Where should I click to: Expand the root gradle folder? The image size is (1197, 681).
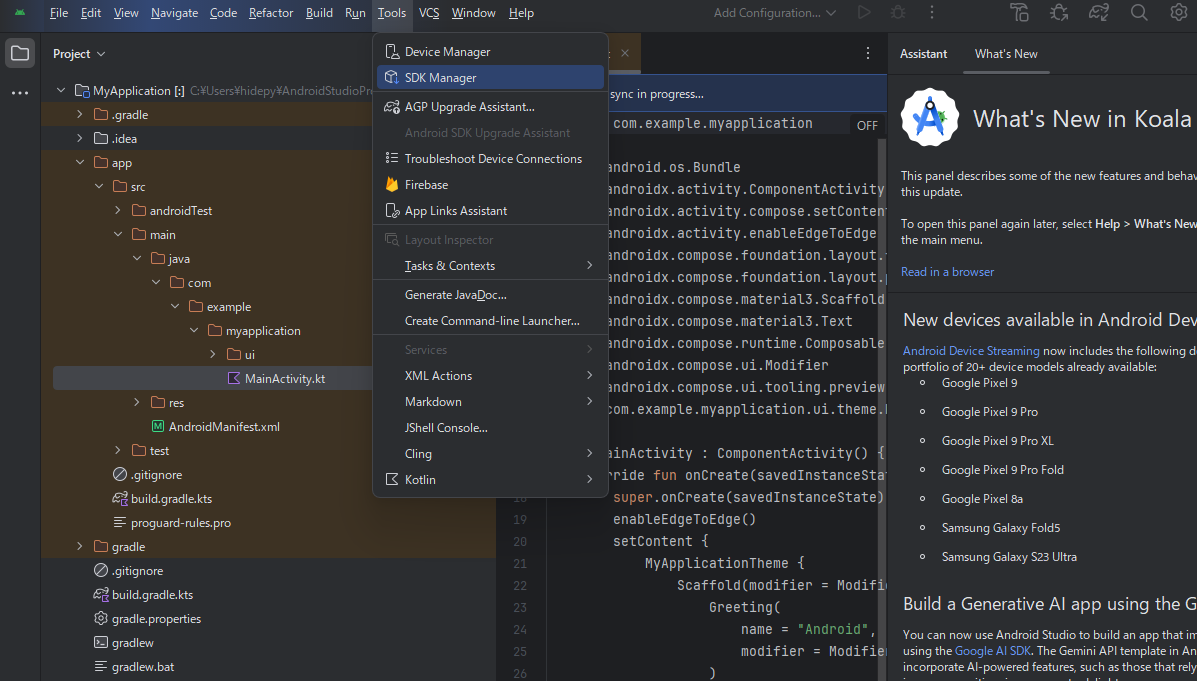pos(80,547)
